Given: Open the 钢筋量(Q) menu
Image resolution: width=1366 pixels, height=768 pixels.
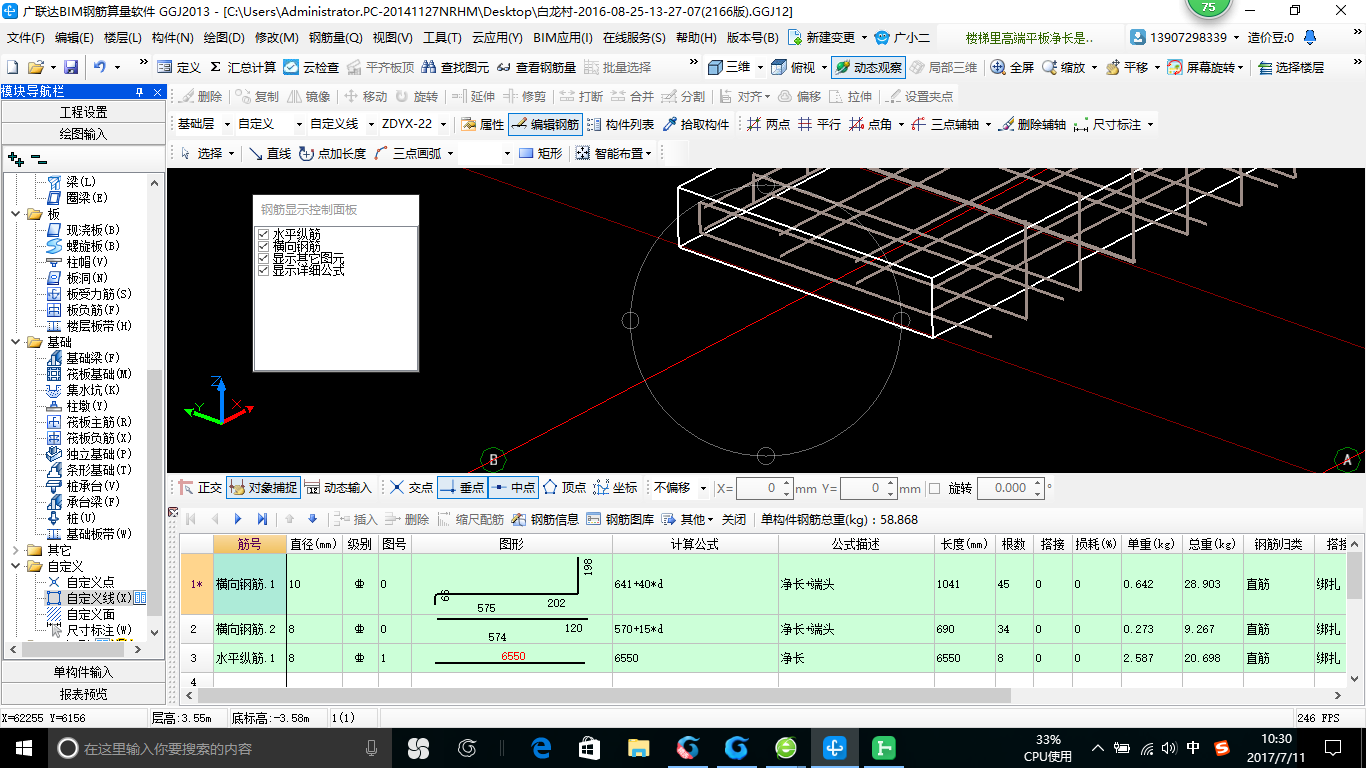Looking at the screenshot, I should (335, 38).
